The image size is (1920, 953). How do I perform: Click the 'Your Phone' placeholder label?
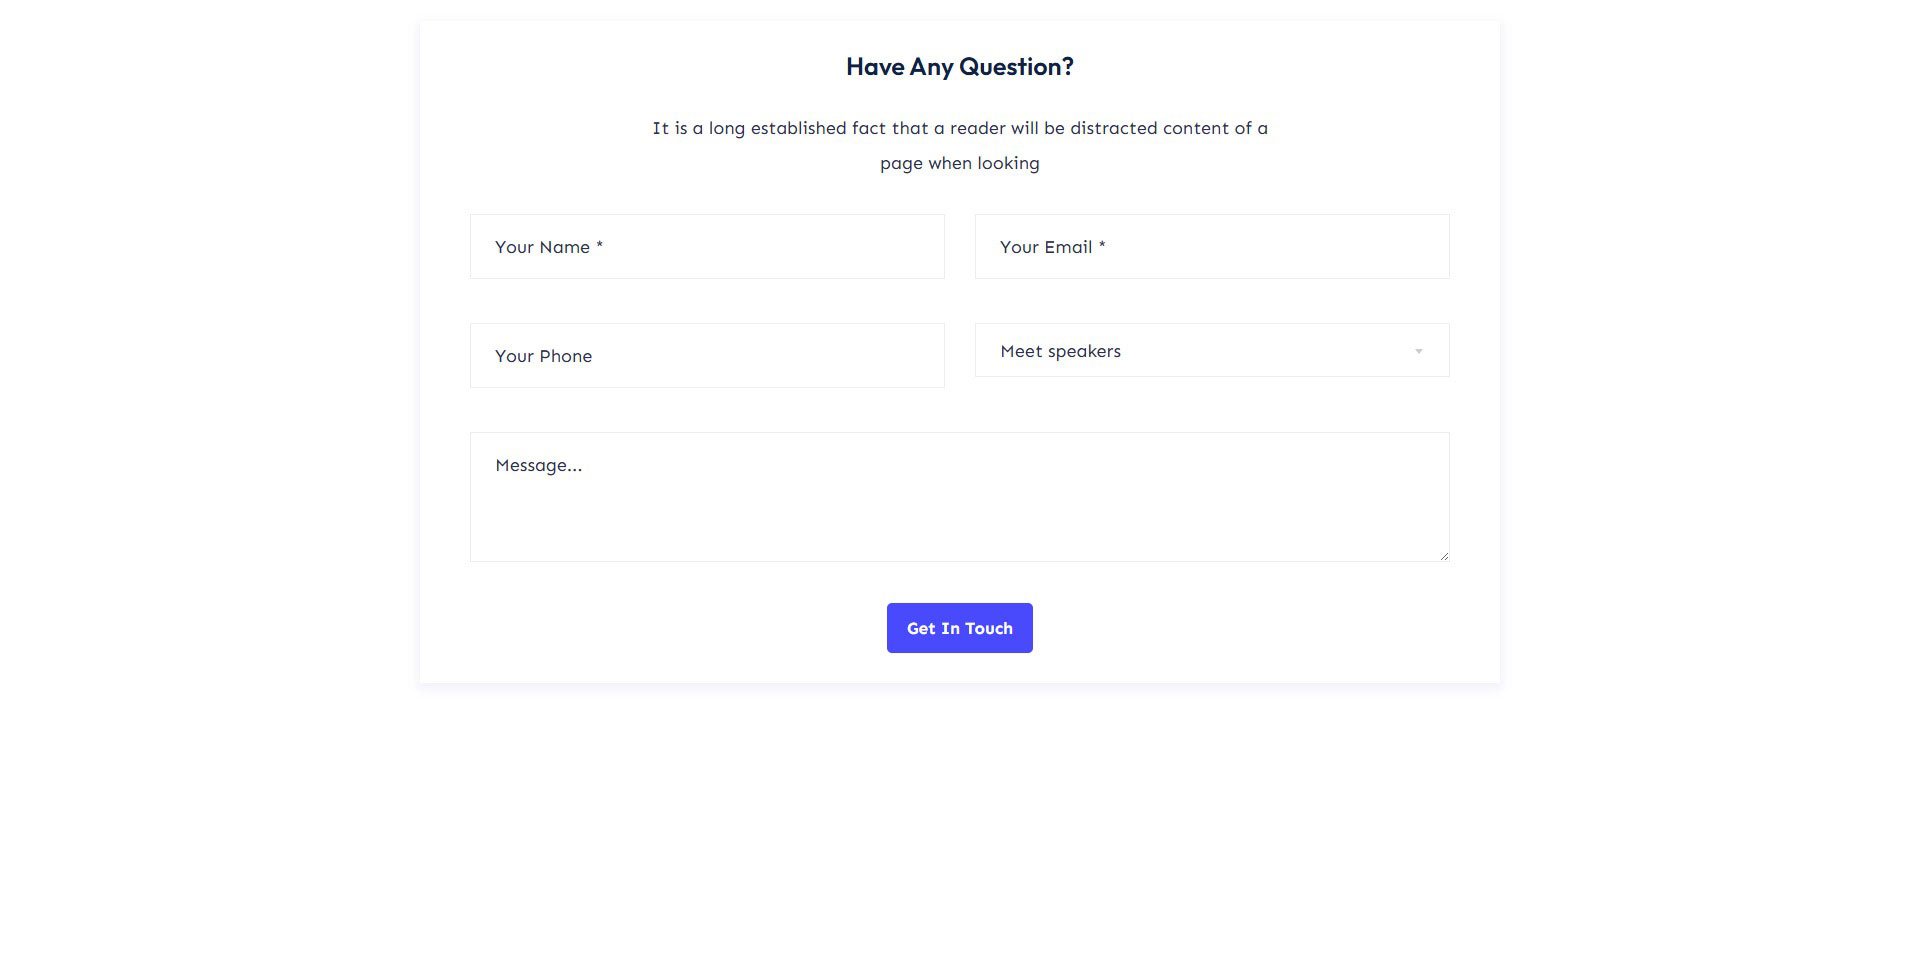[x=543, y=356]
